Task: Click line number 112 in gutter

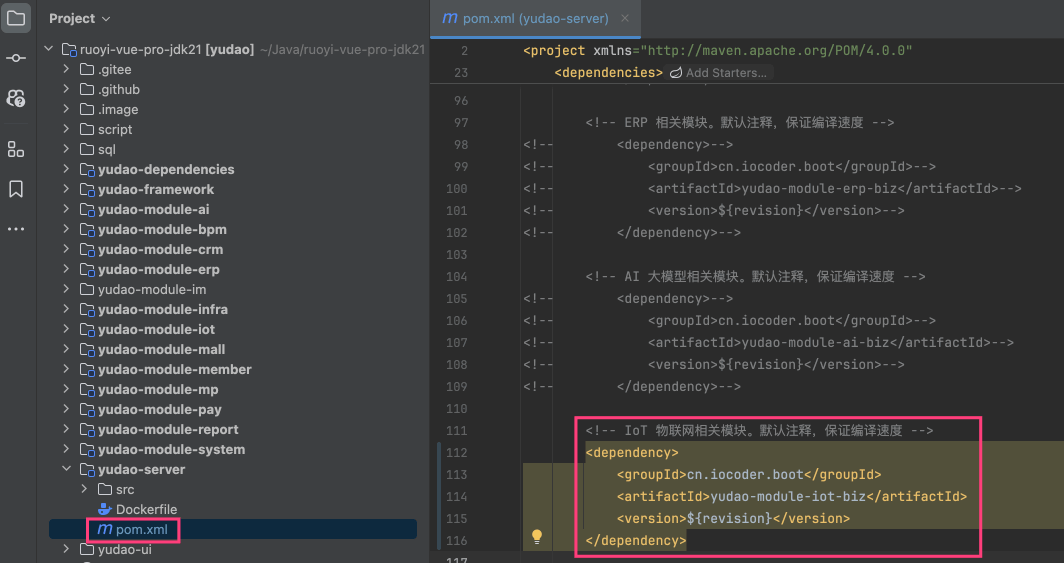Action: pos(455,452)
